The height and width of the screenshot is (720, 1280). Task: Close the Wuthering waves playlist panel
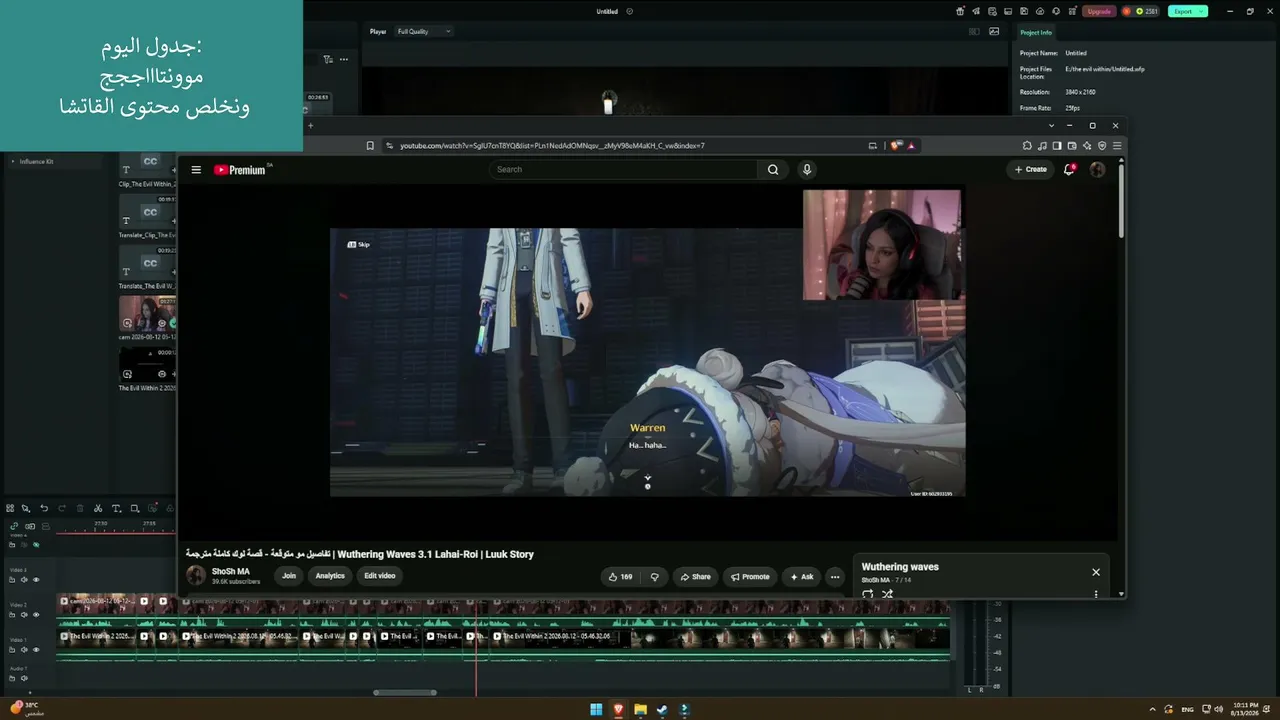point(1096,572)
